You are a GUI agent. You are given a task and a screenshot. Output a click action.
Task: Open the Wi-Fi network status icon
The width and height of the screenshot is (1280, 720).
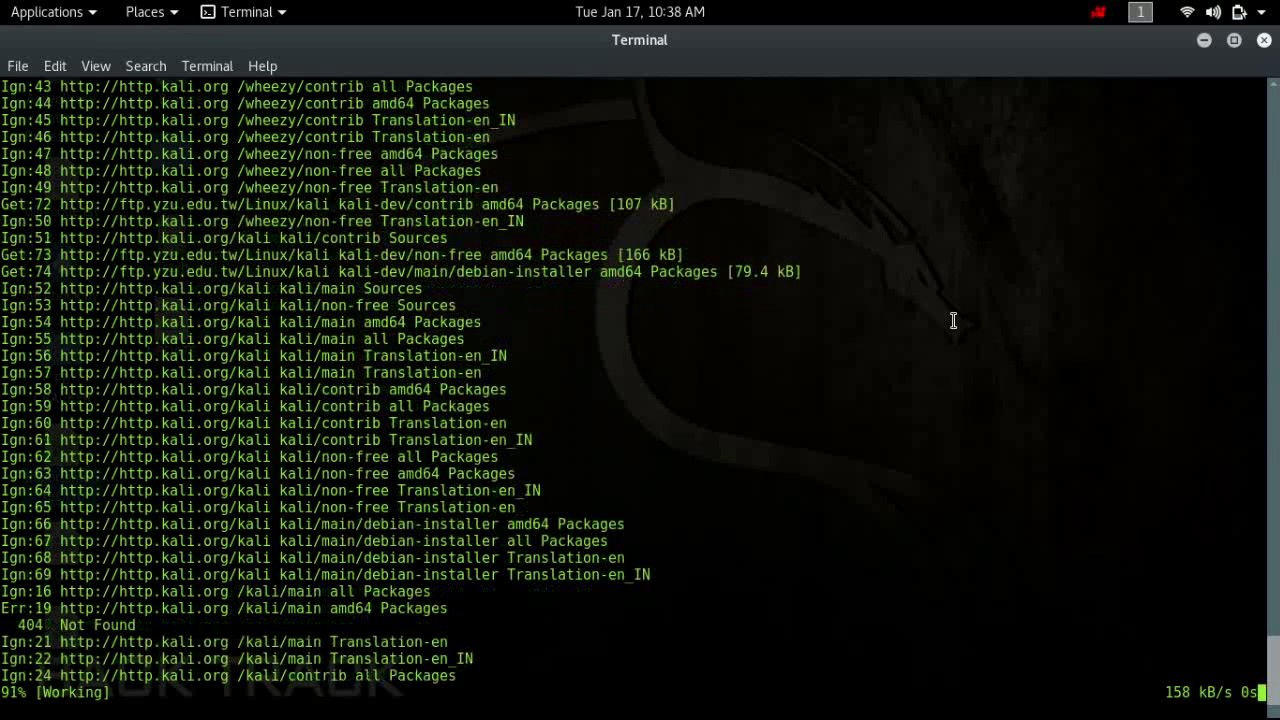[x=1187, y=12]
